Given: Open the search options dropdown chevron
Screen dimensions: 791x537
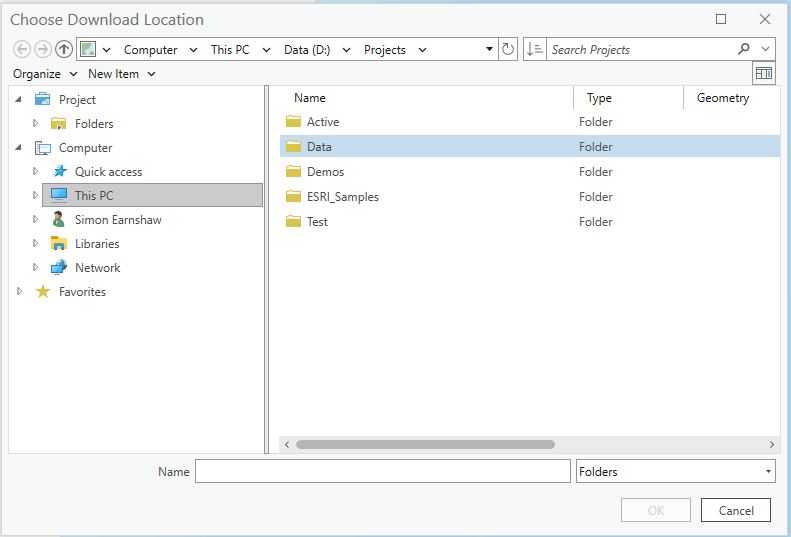Looking at the screenshot, I should (765, 49).
